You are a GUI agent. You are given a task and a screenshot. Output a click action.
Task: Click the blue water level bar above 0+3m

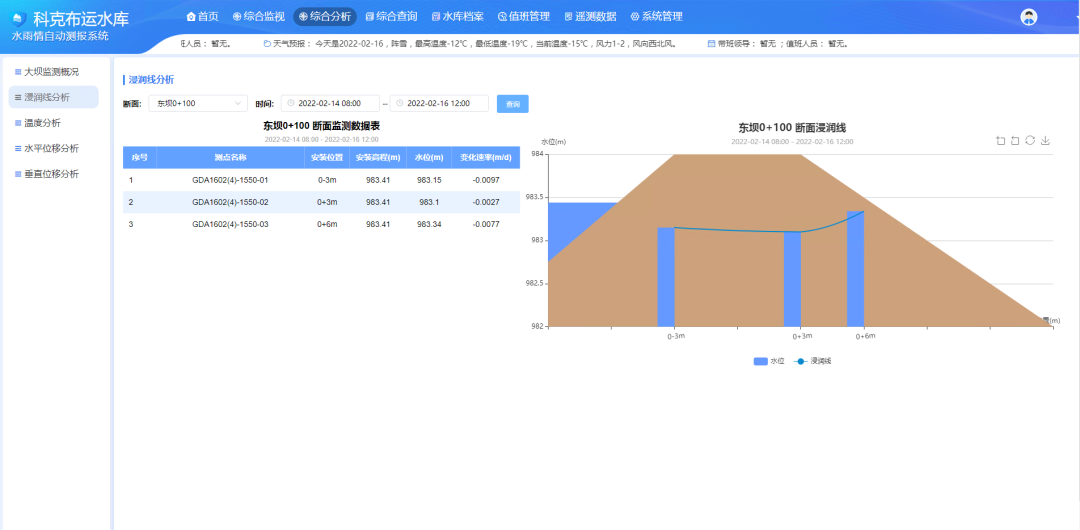793,278
